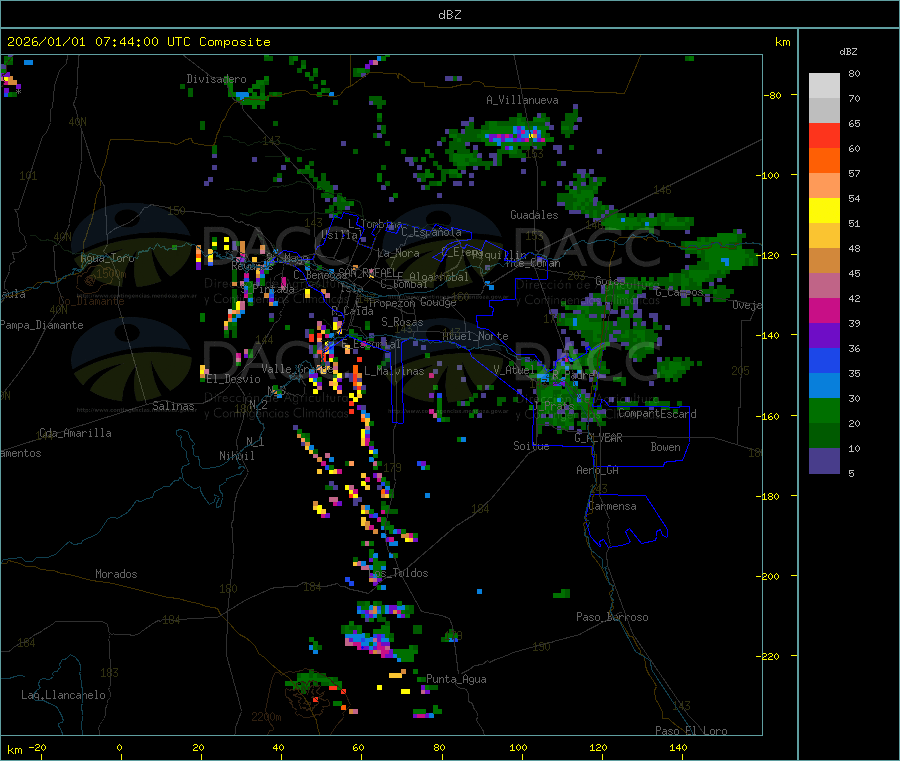Click the -20 km x-axis tick label
The height and width of the screenshot is (761, 900).
(38, 747)
